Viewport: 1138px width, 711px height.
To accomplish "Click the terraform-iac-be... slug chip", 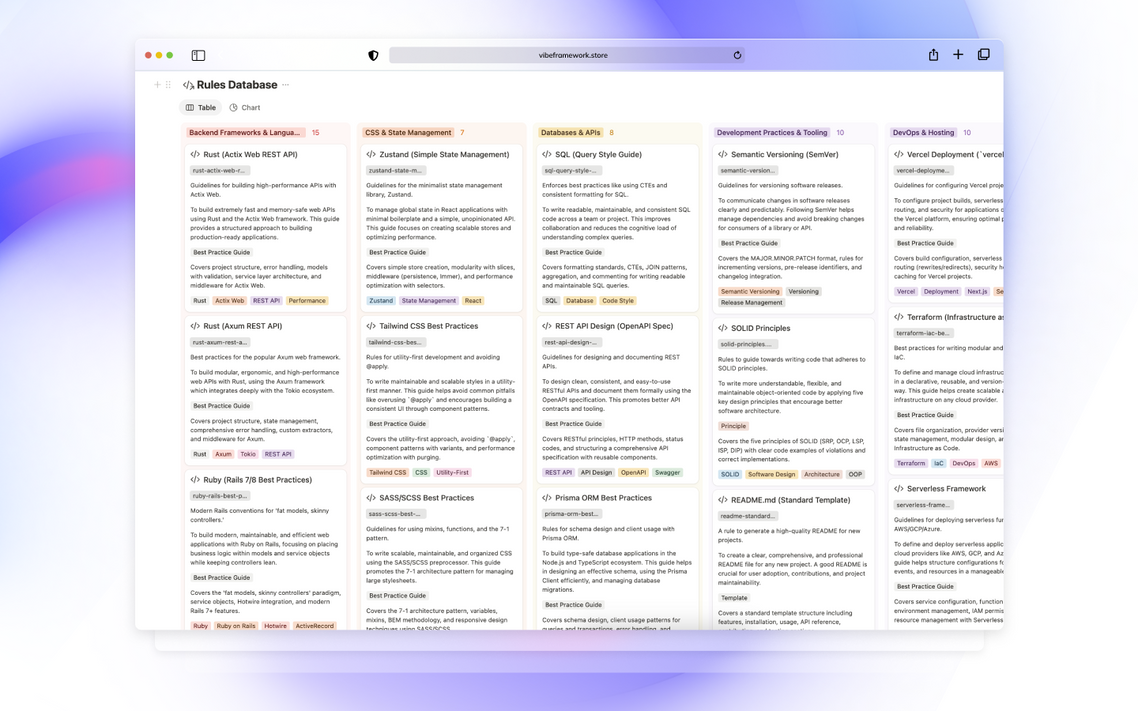I will click(922, 334).
